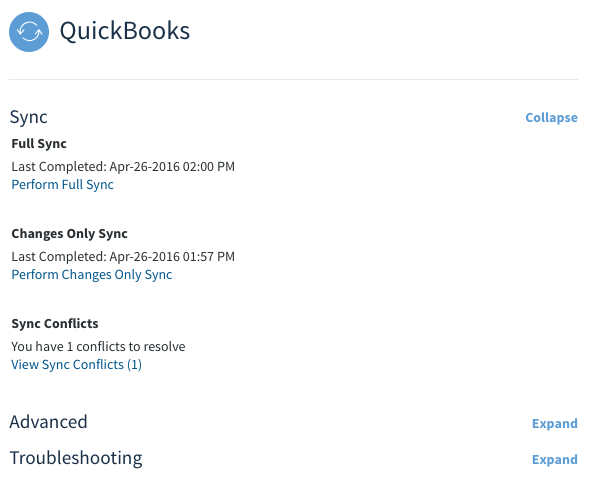This screenshot has height=484, width=594.
Task: Click 'Last Completed' label under Full Sync
Action: [59, 167]
